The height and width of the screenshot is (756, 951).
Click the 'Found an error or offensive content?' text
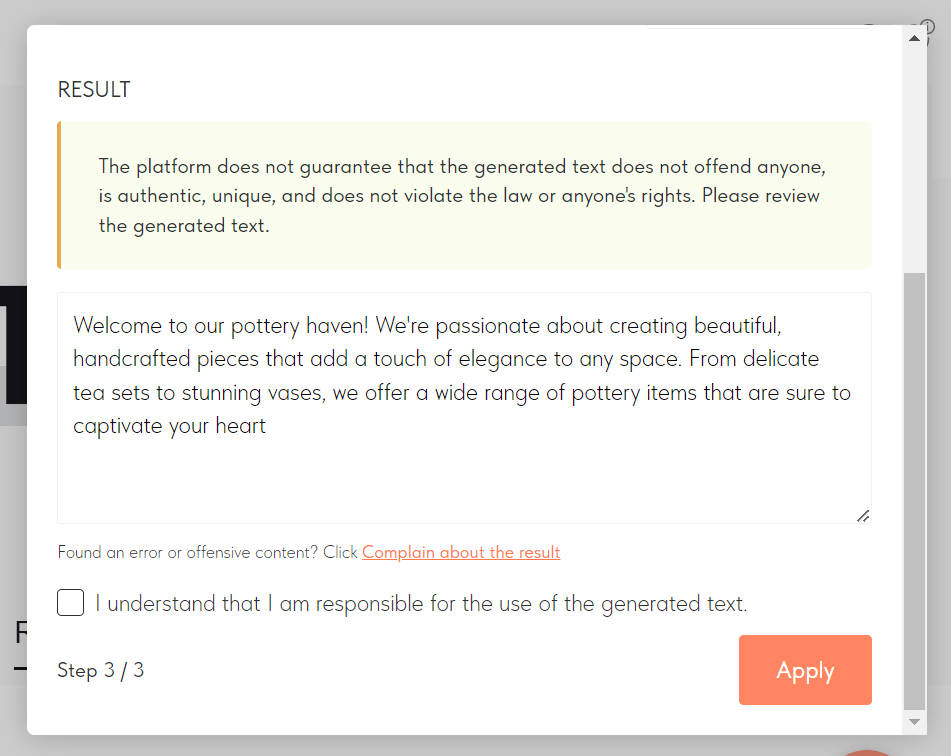click(187, 552)
